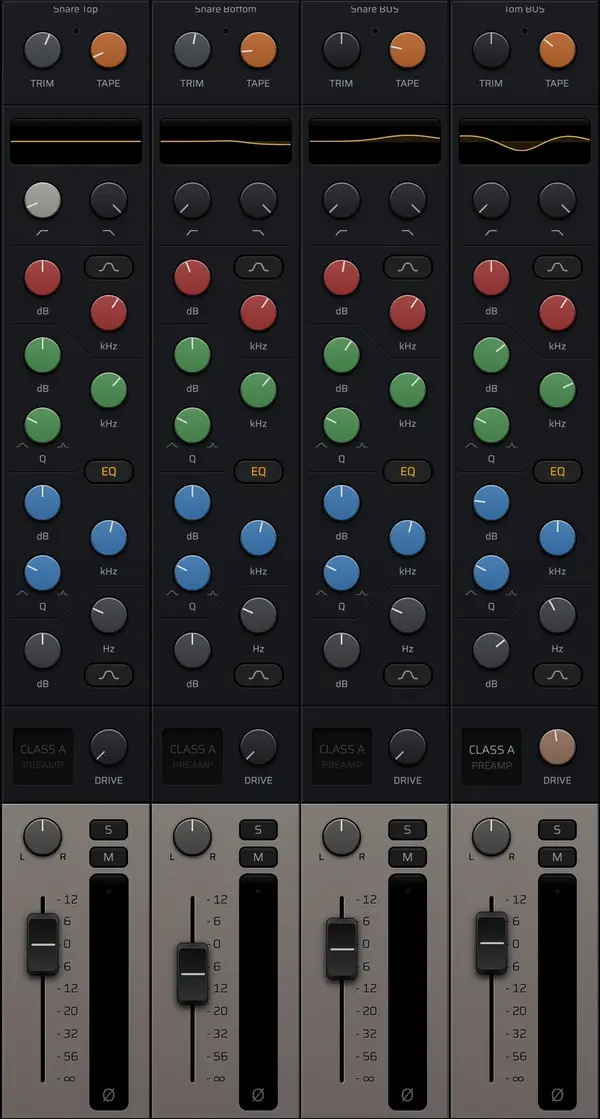Click the Tom BUS volume fader handle
The height and width of the screenshot is (1119, 600).
tap(492, 943)
